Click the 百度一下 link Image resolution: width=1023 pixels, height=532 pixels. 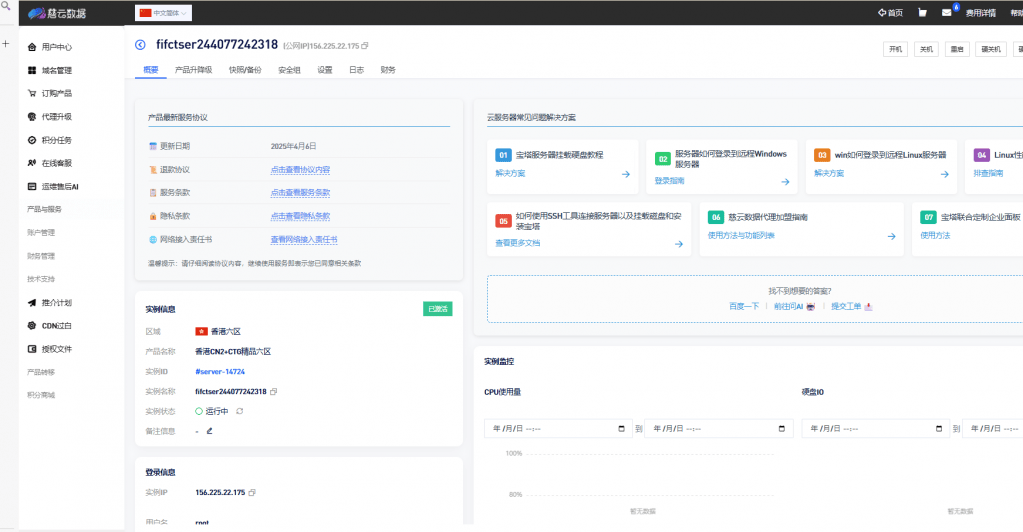coord(744,306)
